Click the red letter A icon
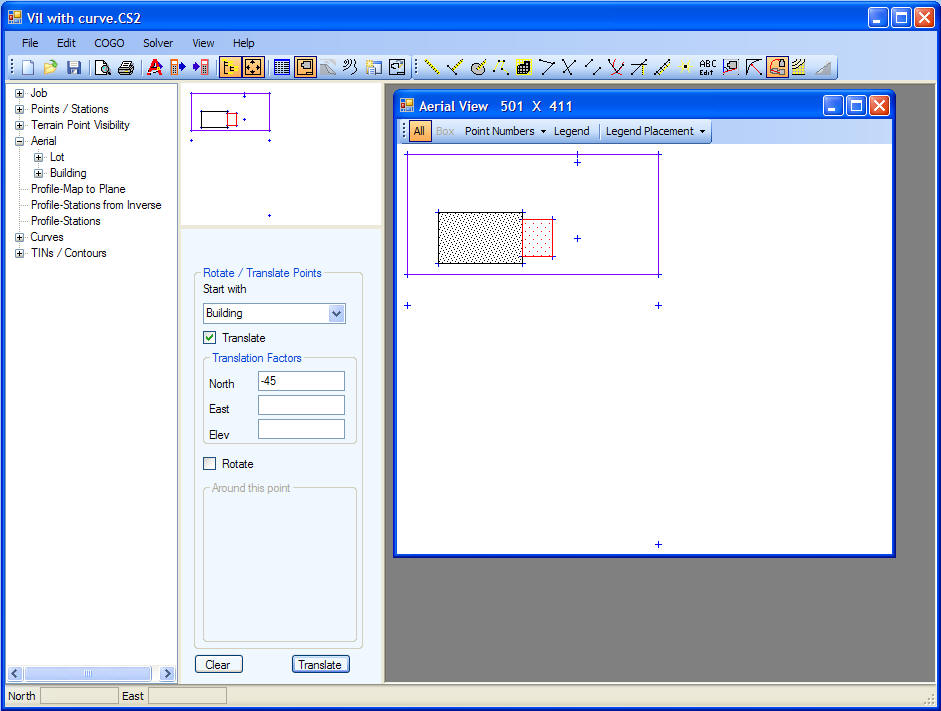Viewport: 941px width, 711px height. [x=155, y=68]
